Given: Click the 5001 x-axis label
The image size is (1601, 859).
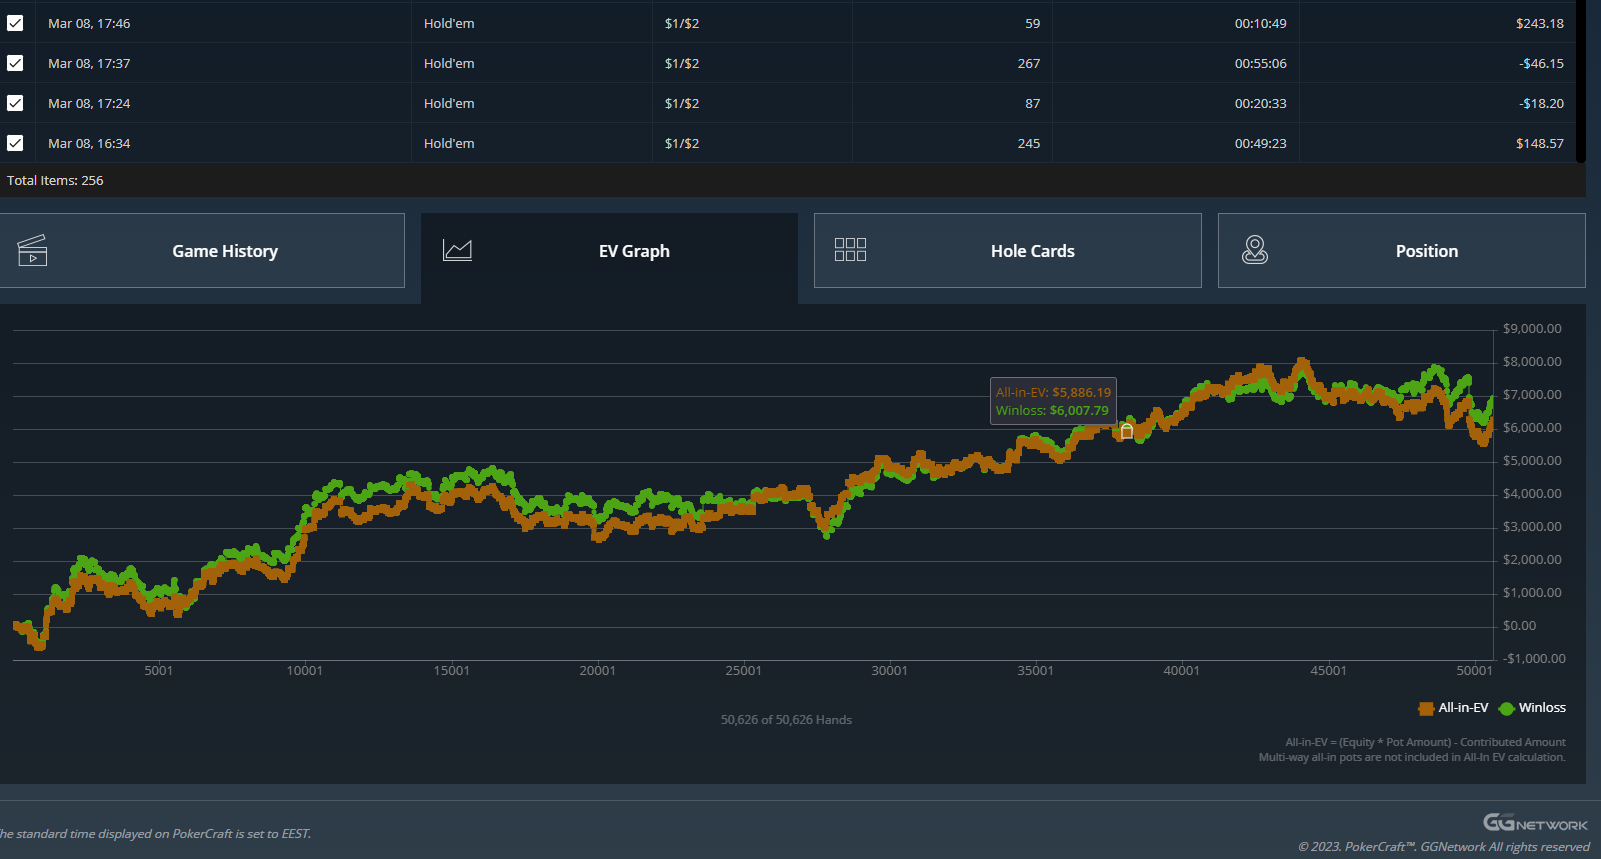Looking at the screenshot, I should 158,671.
